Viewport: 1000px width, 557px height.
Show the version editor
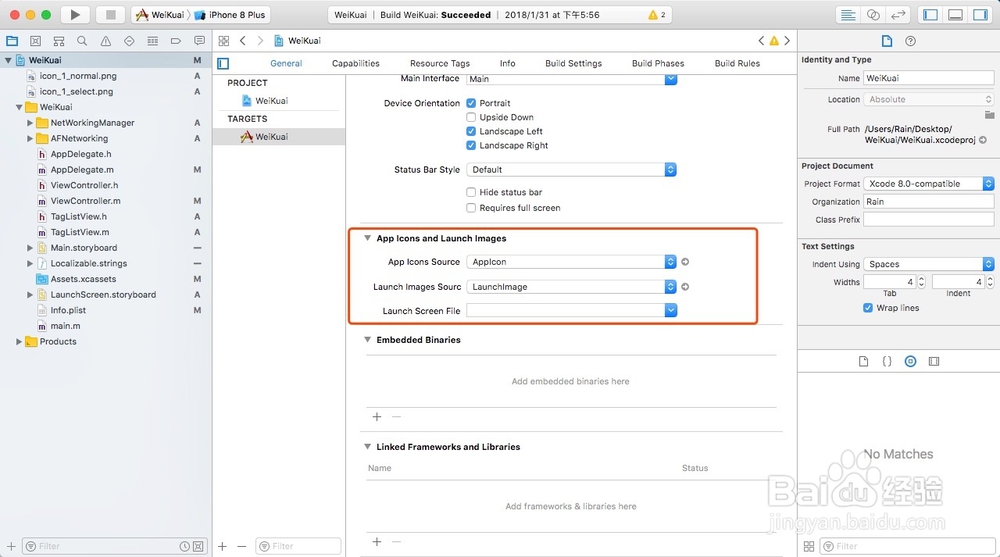click(x=898, y=15)
